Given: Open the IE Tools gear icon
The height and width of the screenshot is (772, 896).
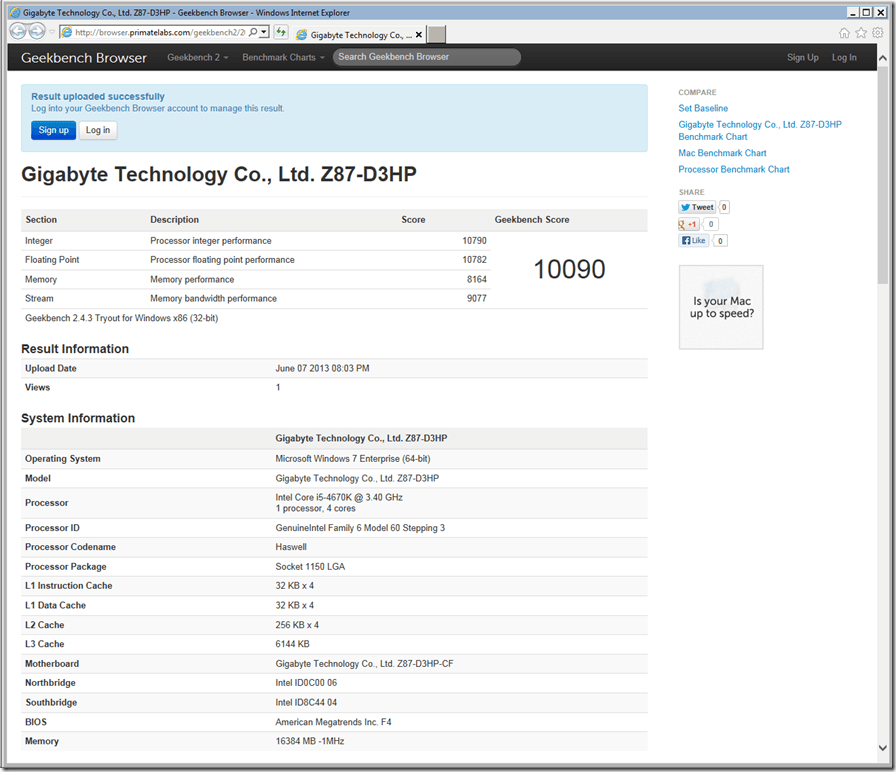Looking at the screenshot, I should click(878, 33).
